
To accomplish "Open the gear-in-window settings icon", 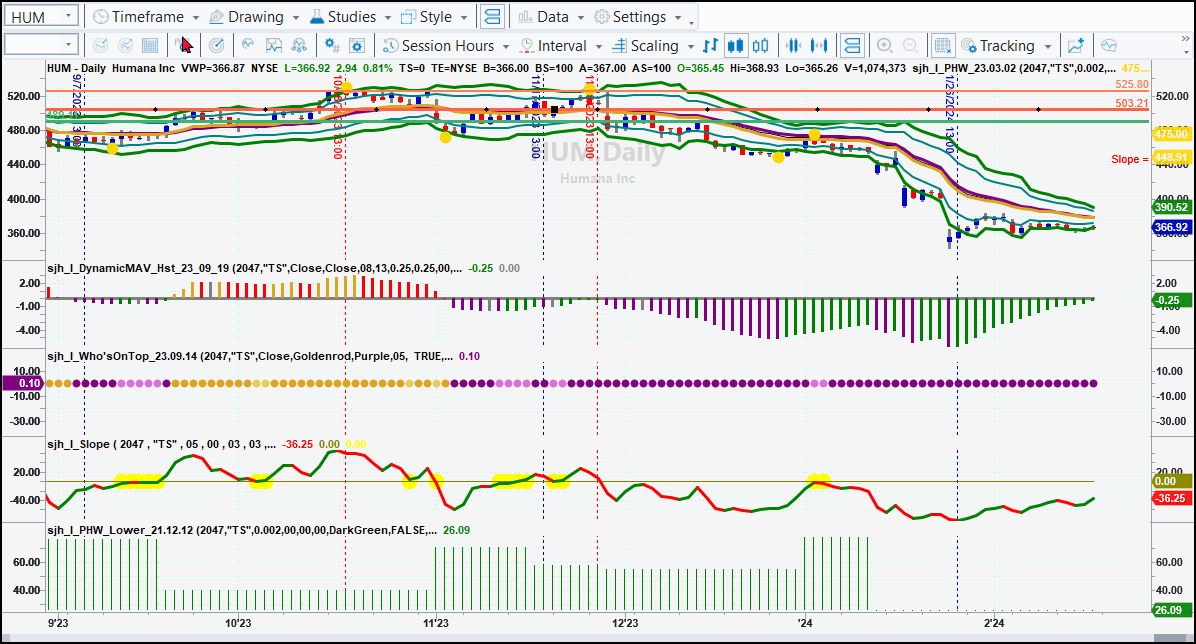I will (357, 46).
